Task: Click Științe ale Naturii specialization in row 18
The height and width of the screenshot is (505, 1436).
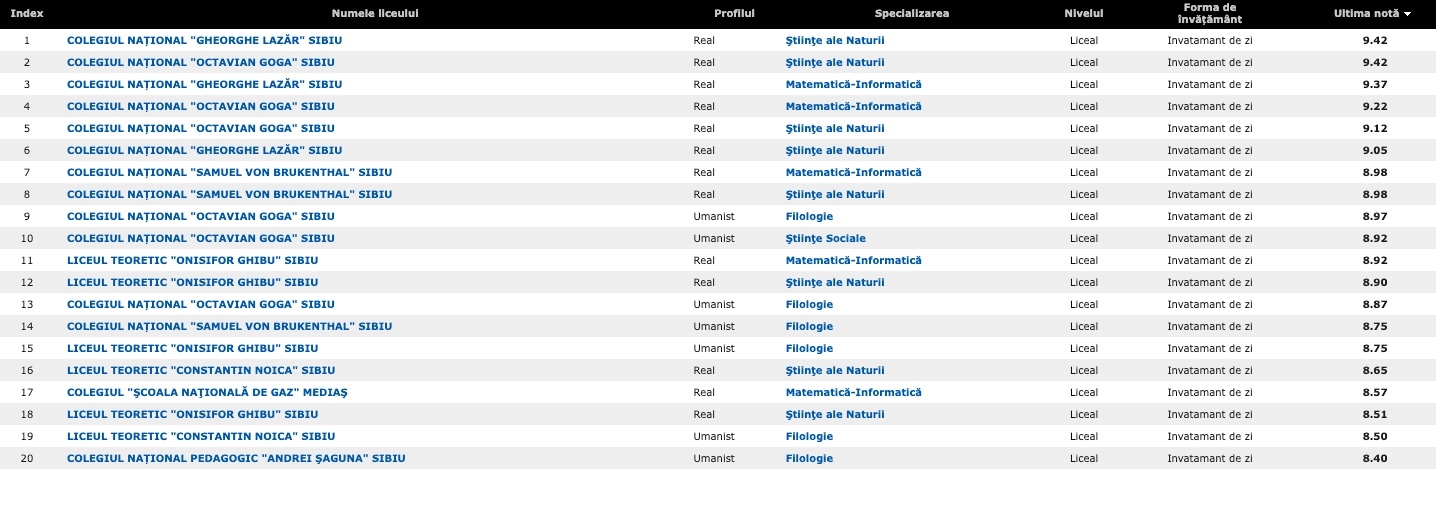Action: click(x=835, y=414)
